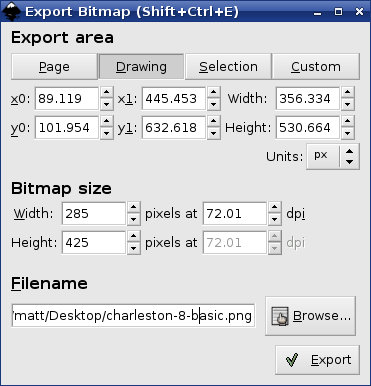This screenshot has width=371, height=386.
Task: Click the Inkscape logo in title bar
Action: (x=11, y=11)
